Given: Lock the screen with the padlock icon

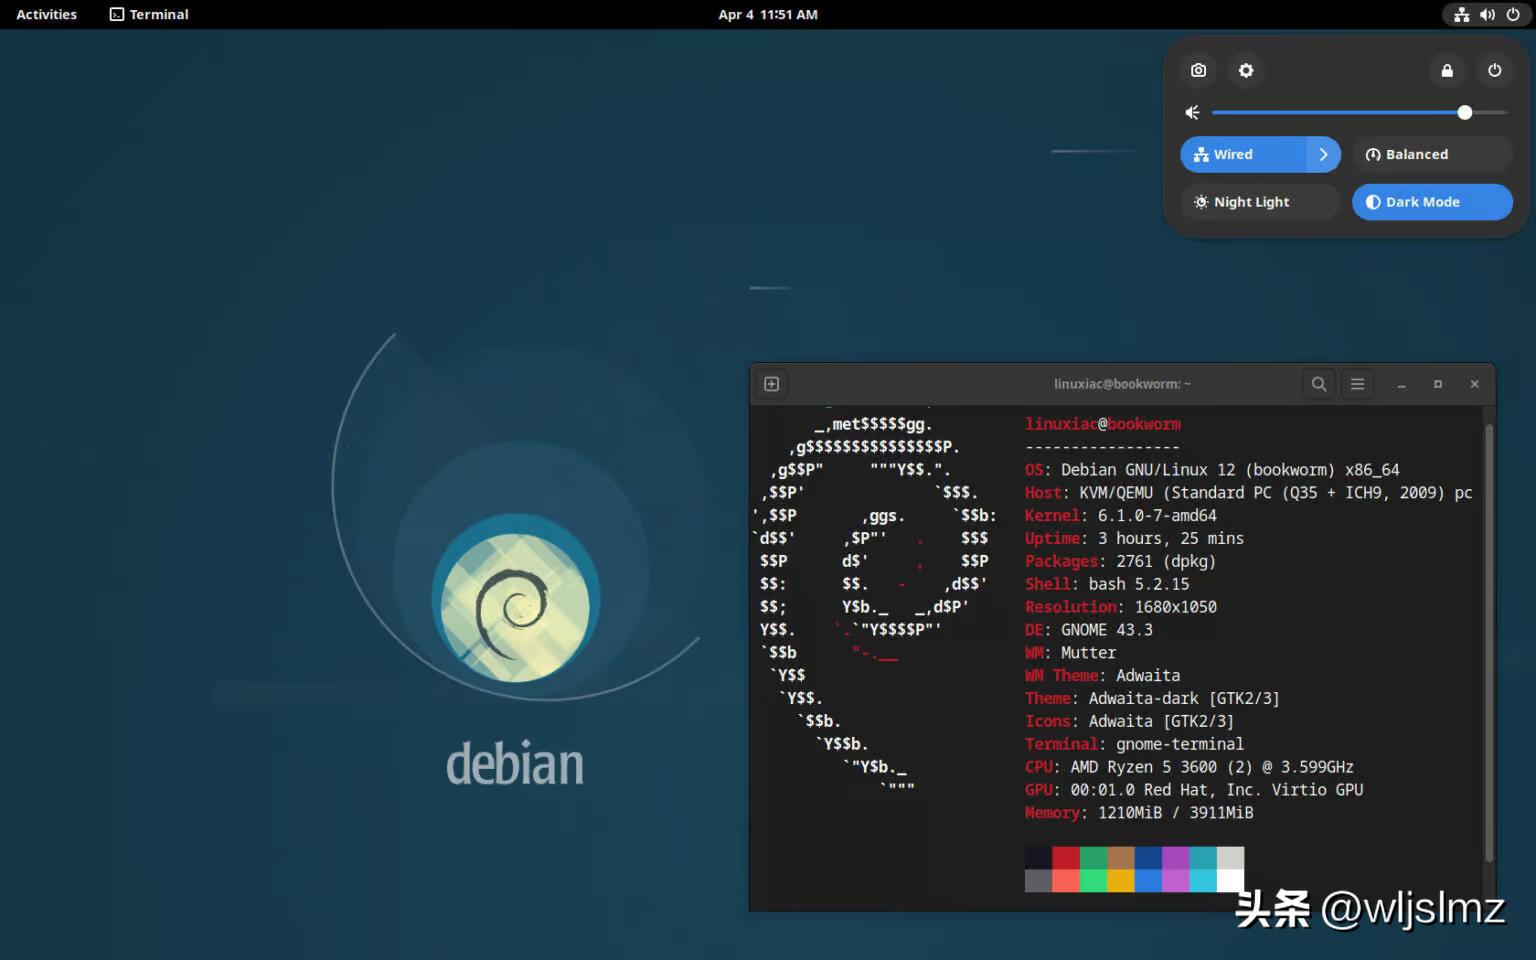Looking at the screenshot, I should 1447,70.
